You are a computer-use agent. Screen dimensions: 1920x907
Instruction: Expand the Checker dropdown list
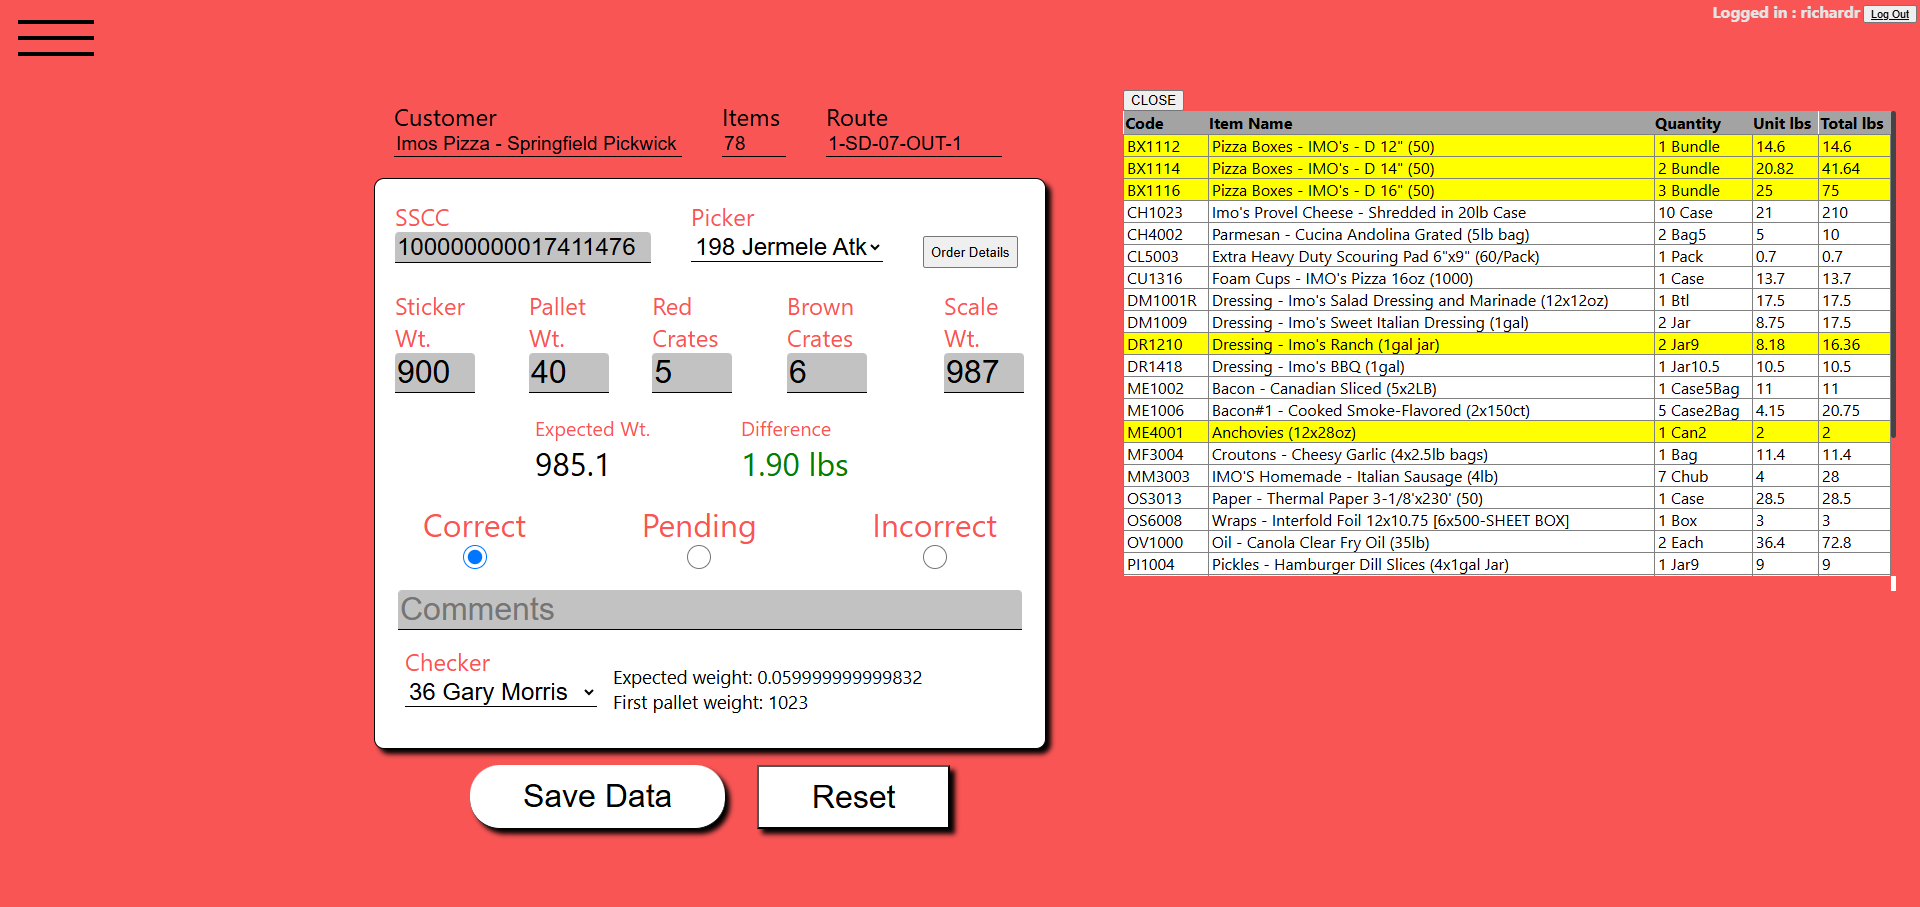(x=500, y=692)
